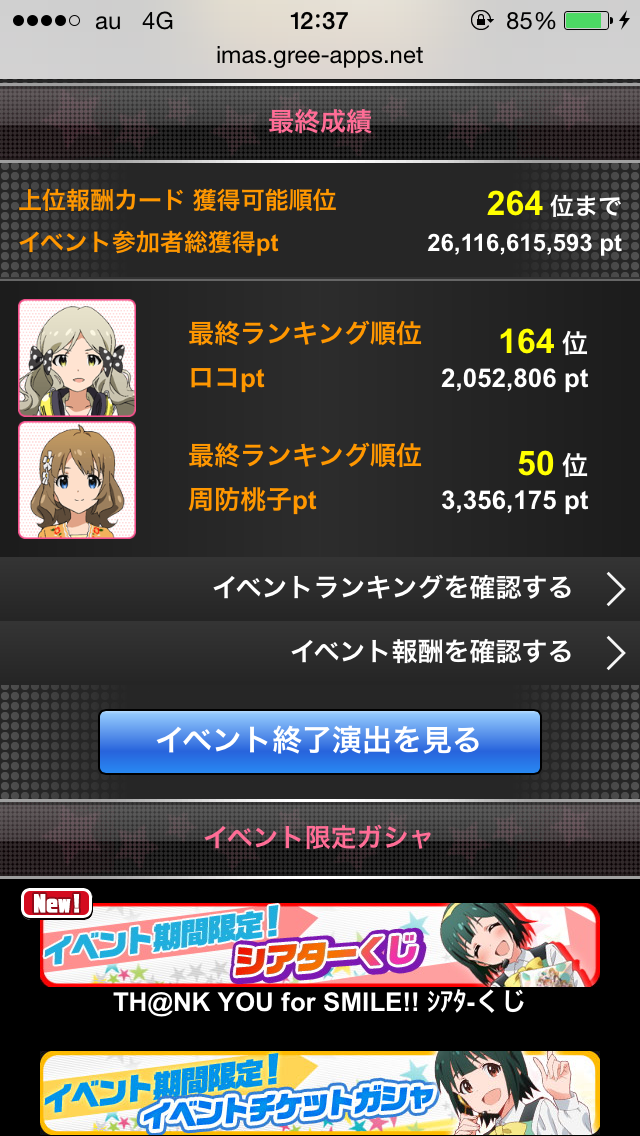640x1136 pixels.
Task: Select the 周防桃子 character portrait
Action: click(x=77, y=480)
